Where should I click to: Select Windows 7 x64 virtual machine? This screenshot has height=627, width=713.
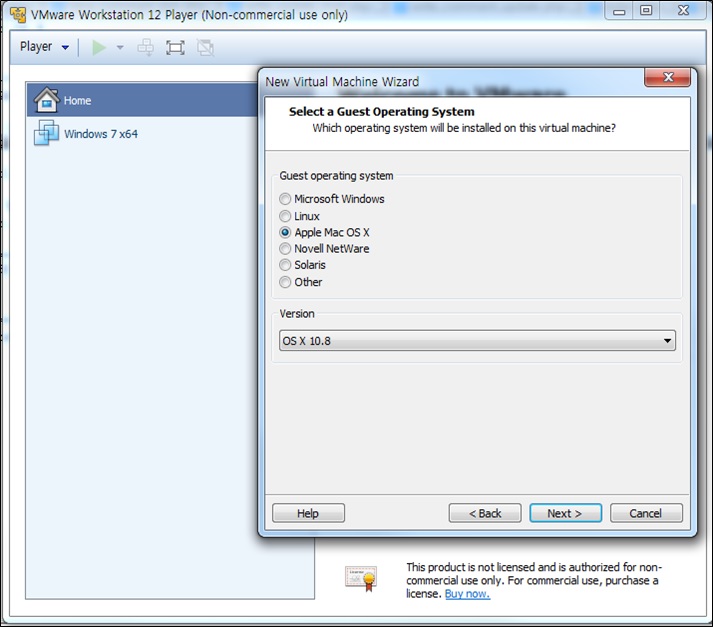tap(100, 134)
